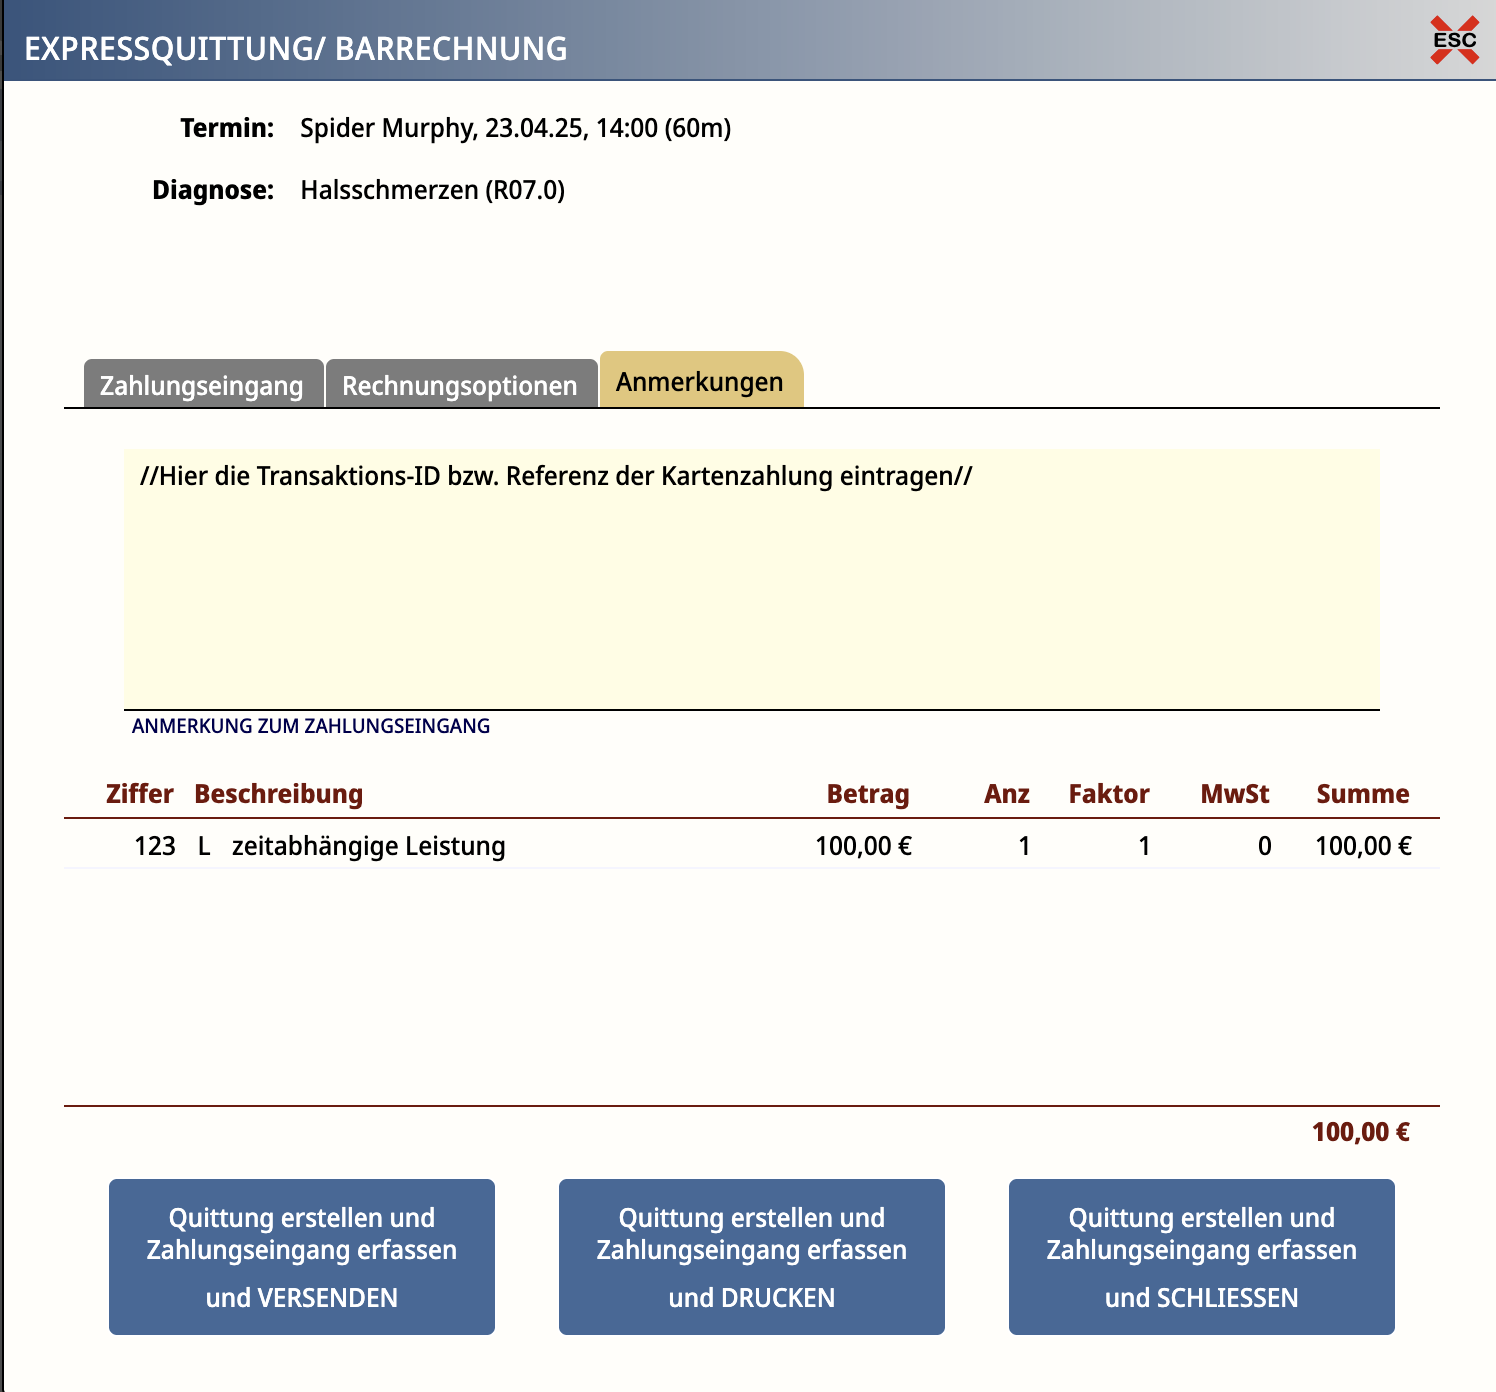Click the Termin label
The image size is (1496, 1392).
(227, 128)
